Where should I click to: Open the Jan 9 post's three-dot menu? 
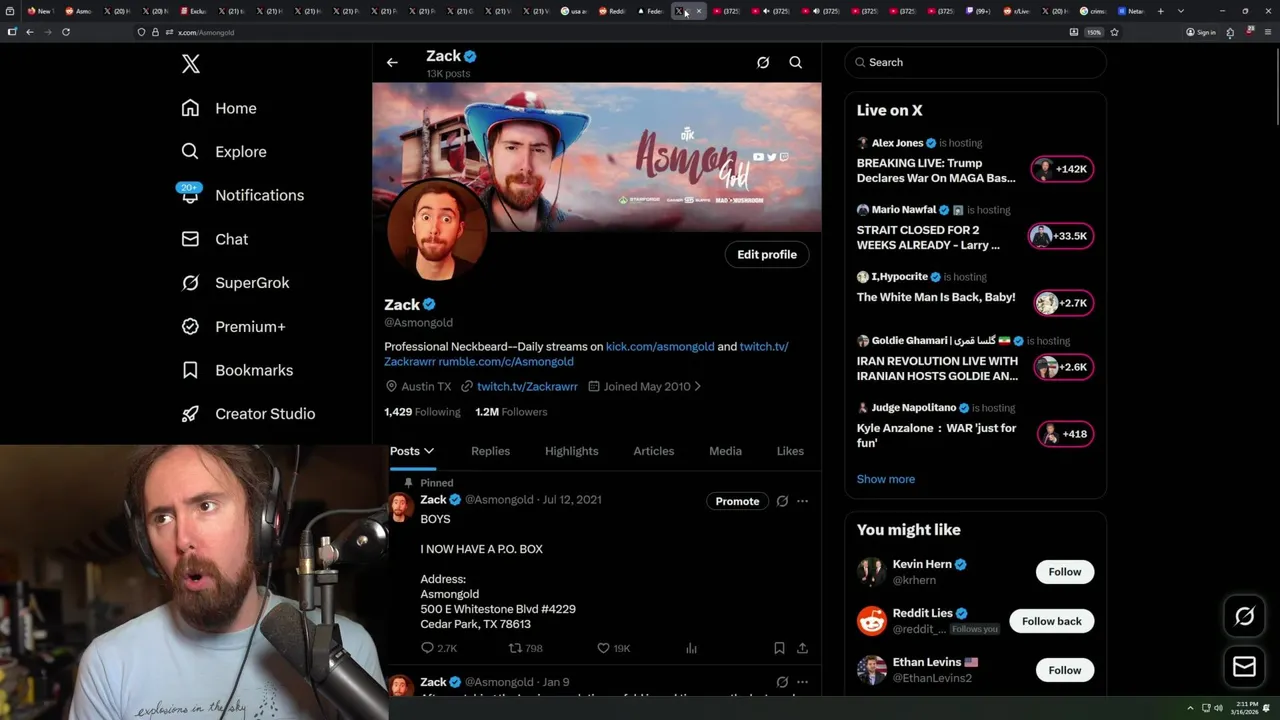tap(802, 682)
